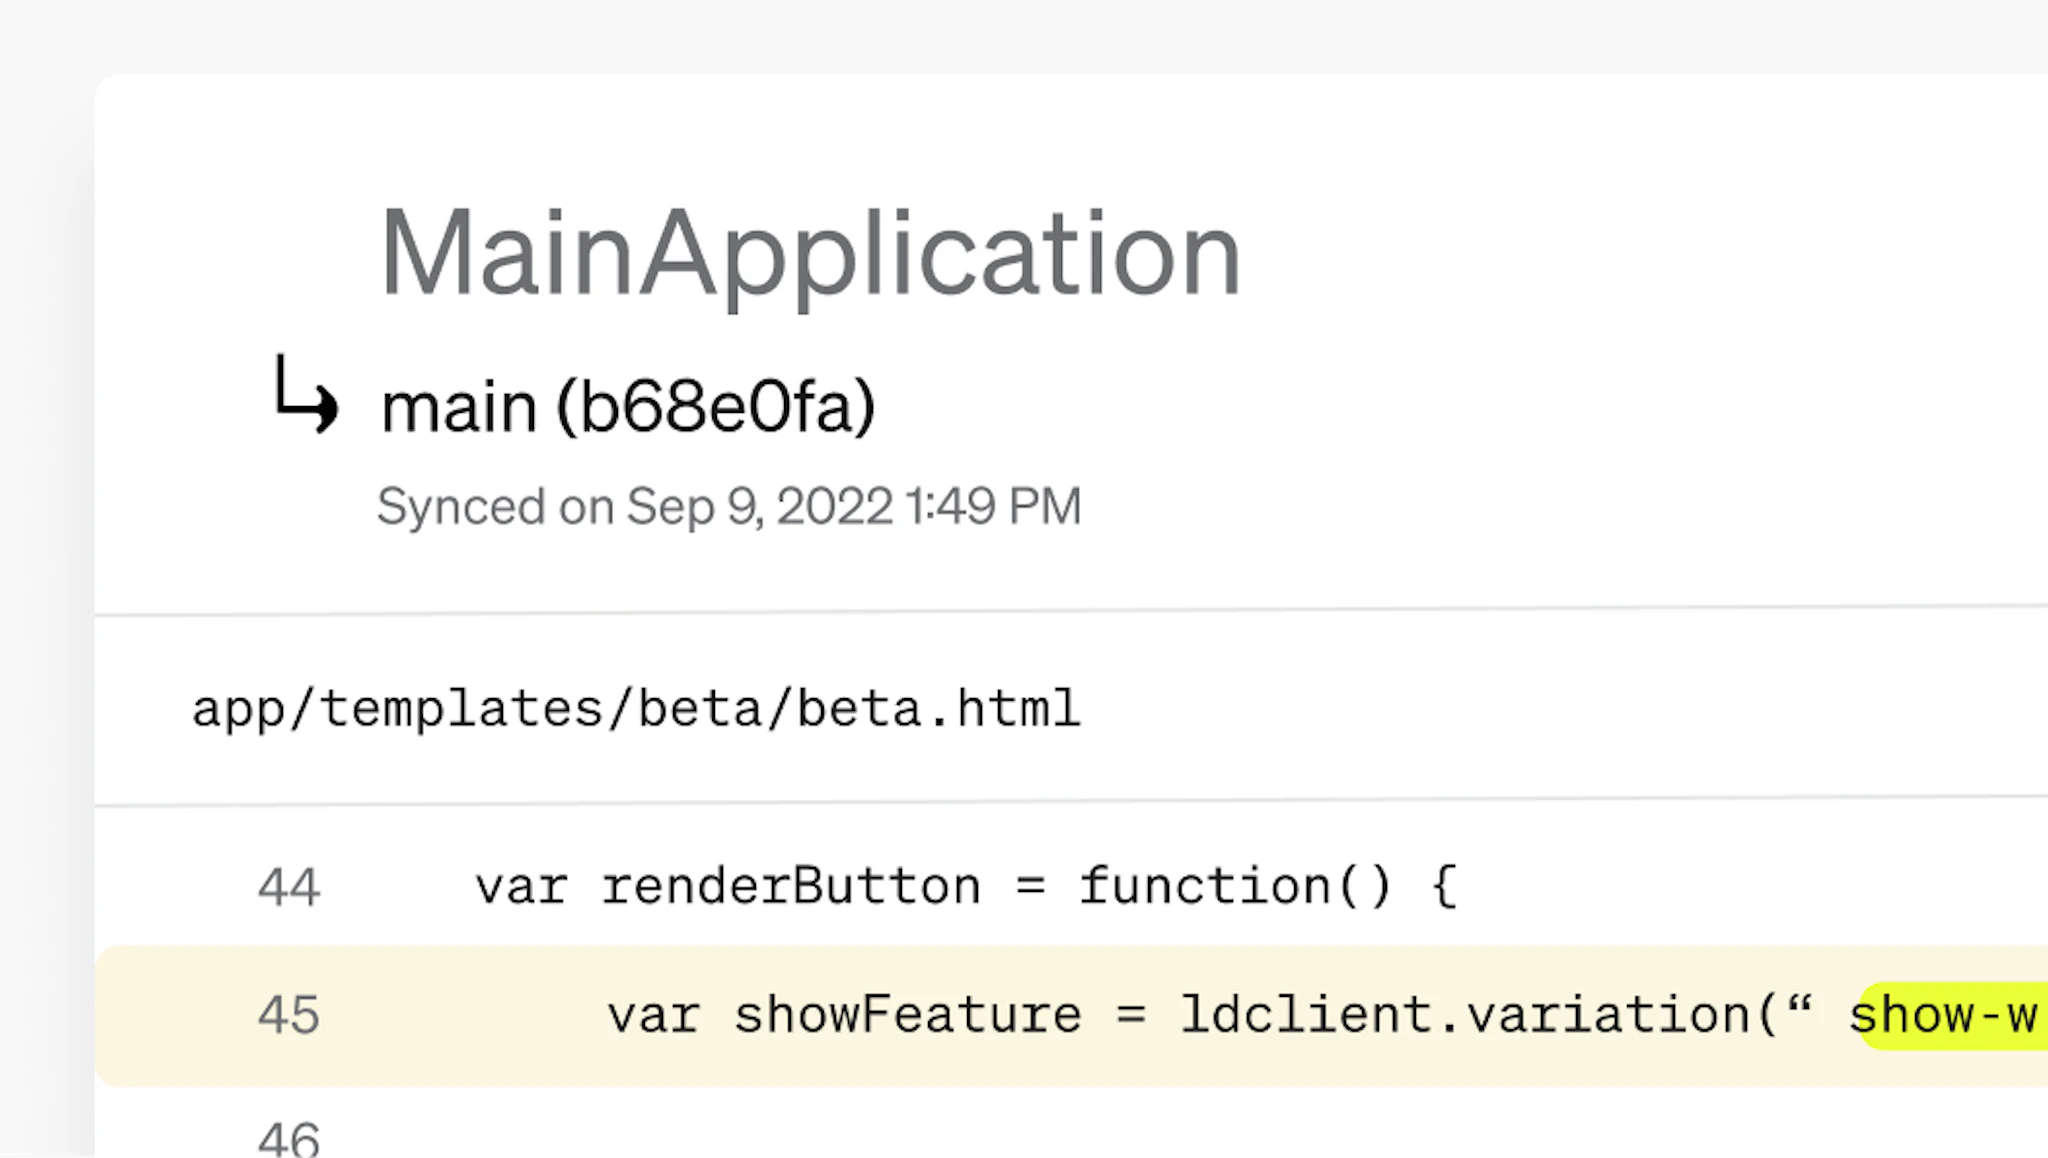Click the var keyword on line 45
The width and height of the screenshot is (2048, 1158).
pyautogui.click(x=653, y=1015)
